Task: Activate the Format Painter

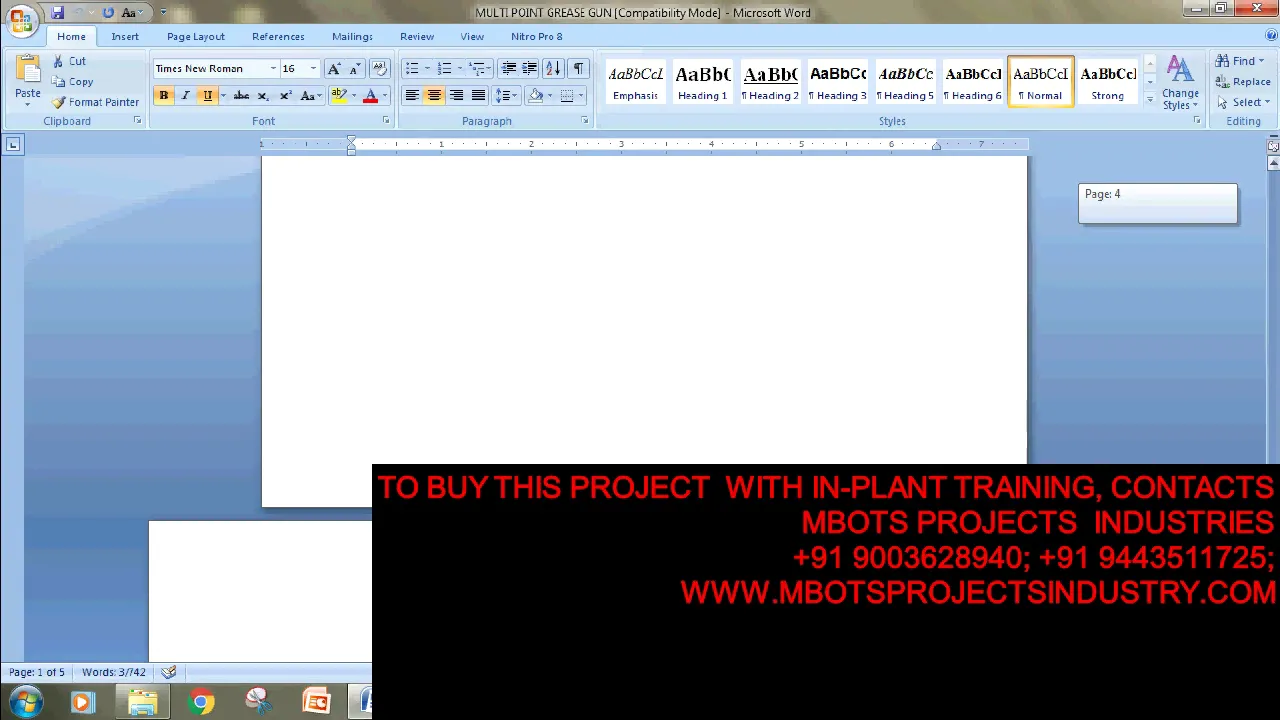Action: (95, 102)
